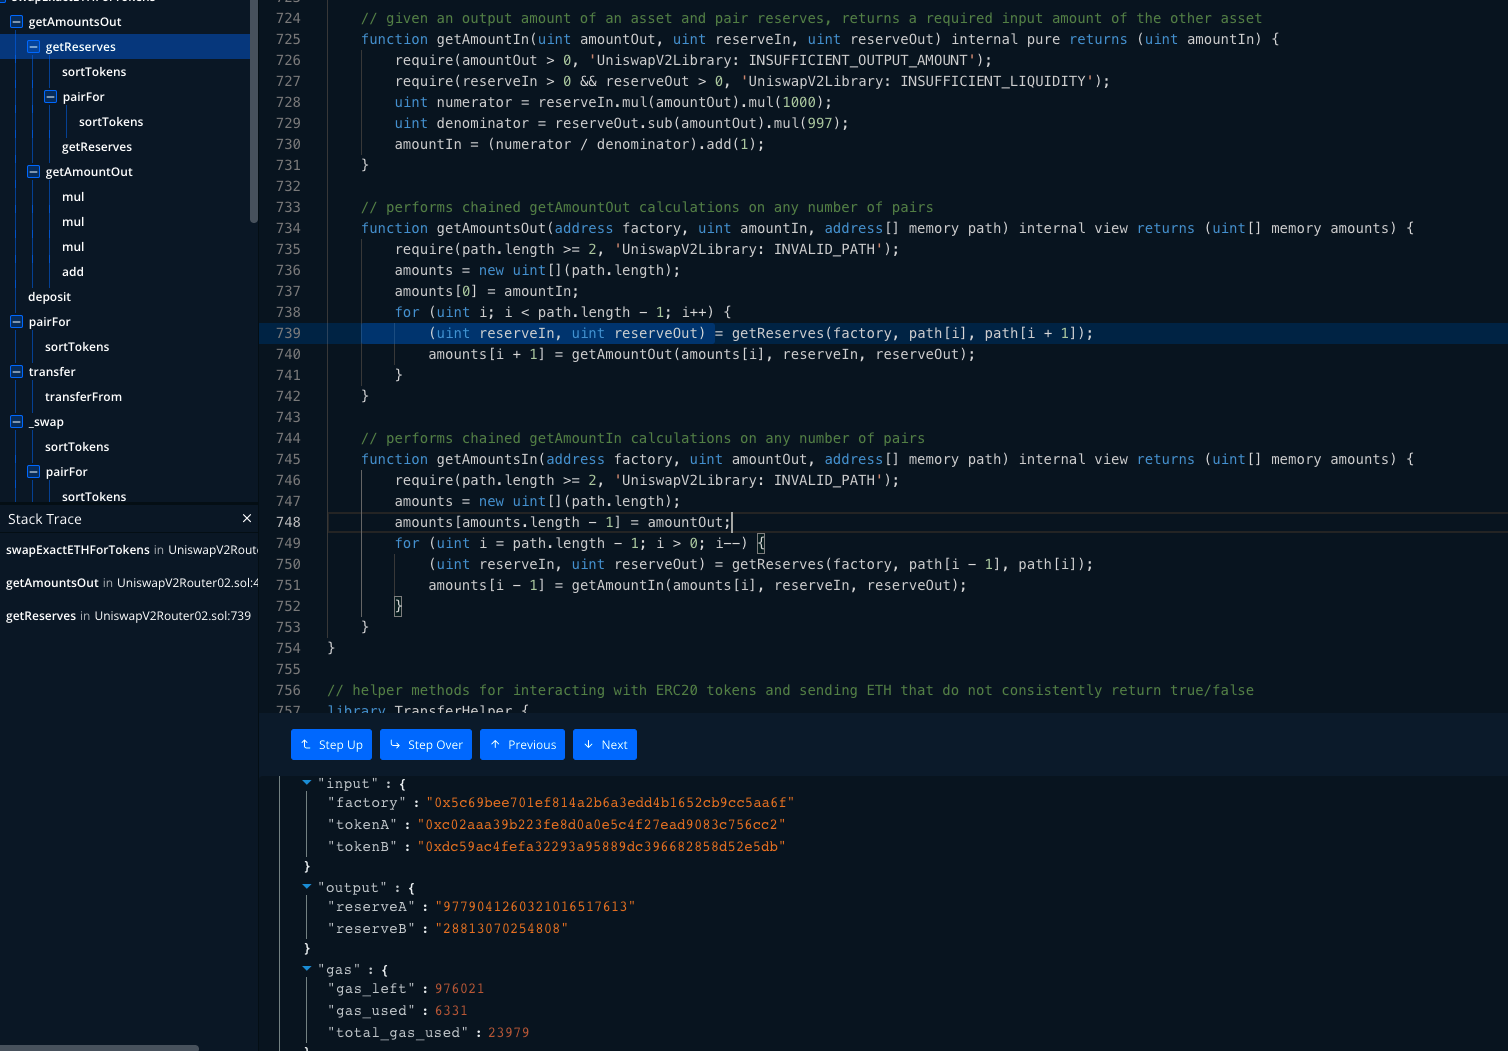Click the "tokenA" address value
The width and height of the screenshot is (1508, 1051).
602,825
